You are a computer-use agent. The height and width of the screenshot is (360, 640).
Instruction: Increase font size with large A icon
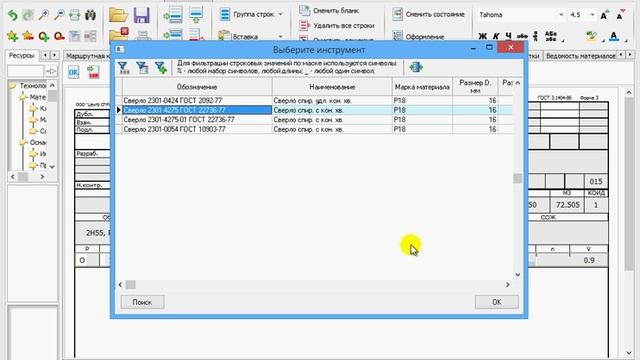604,16
